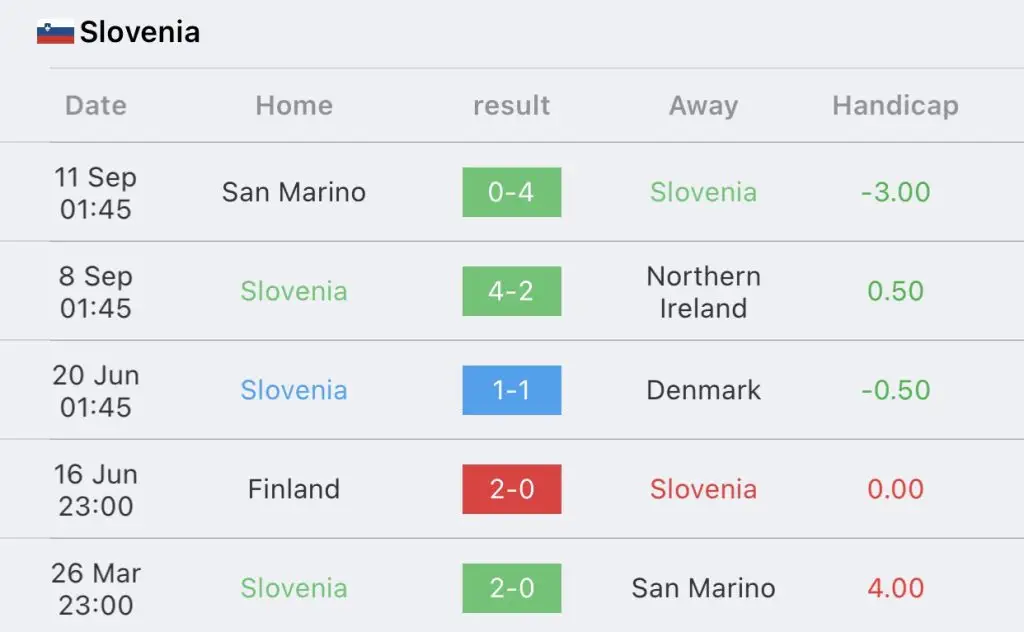Select the result column header
The width and height of the screenshot is (1024, 632).
click(x=511, y=105)
